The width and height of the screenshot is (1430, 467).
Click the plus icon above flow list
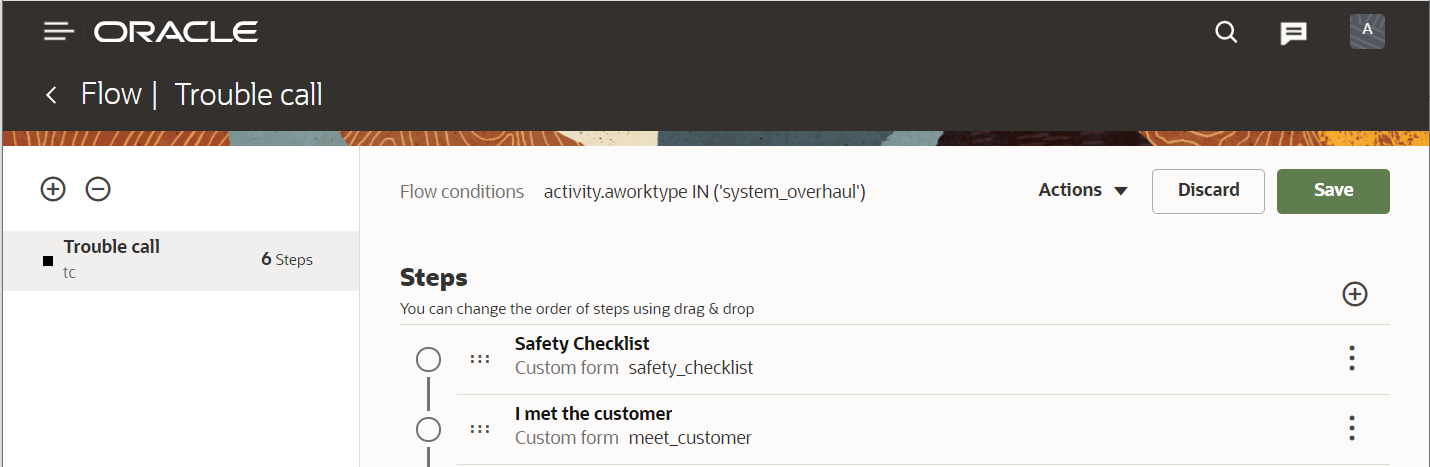pyautogui.click(x=53, y=188)
